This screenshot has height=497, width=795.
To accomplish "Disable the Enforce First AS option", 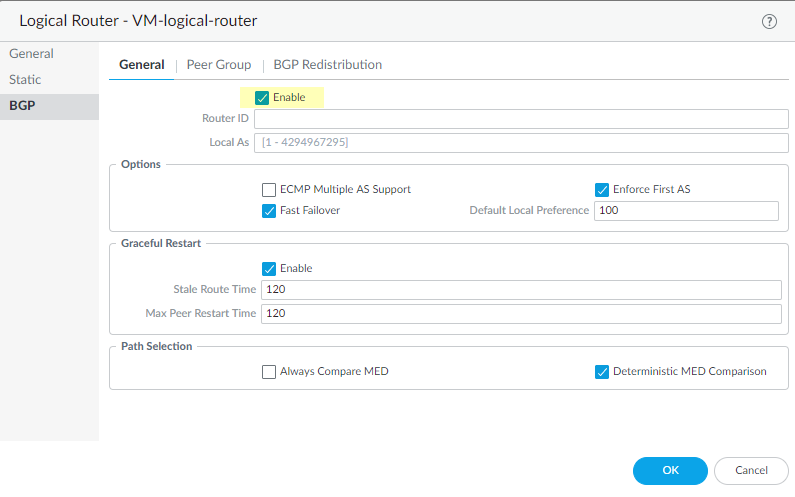I will pos(602,189).
